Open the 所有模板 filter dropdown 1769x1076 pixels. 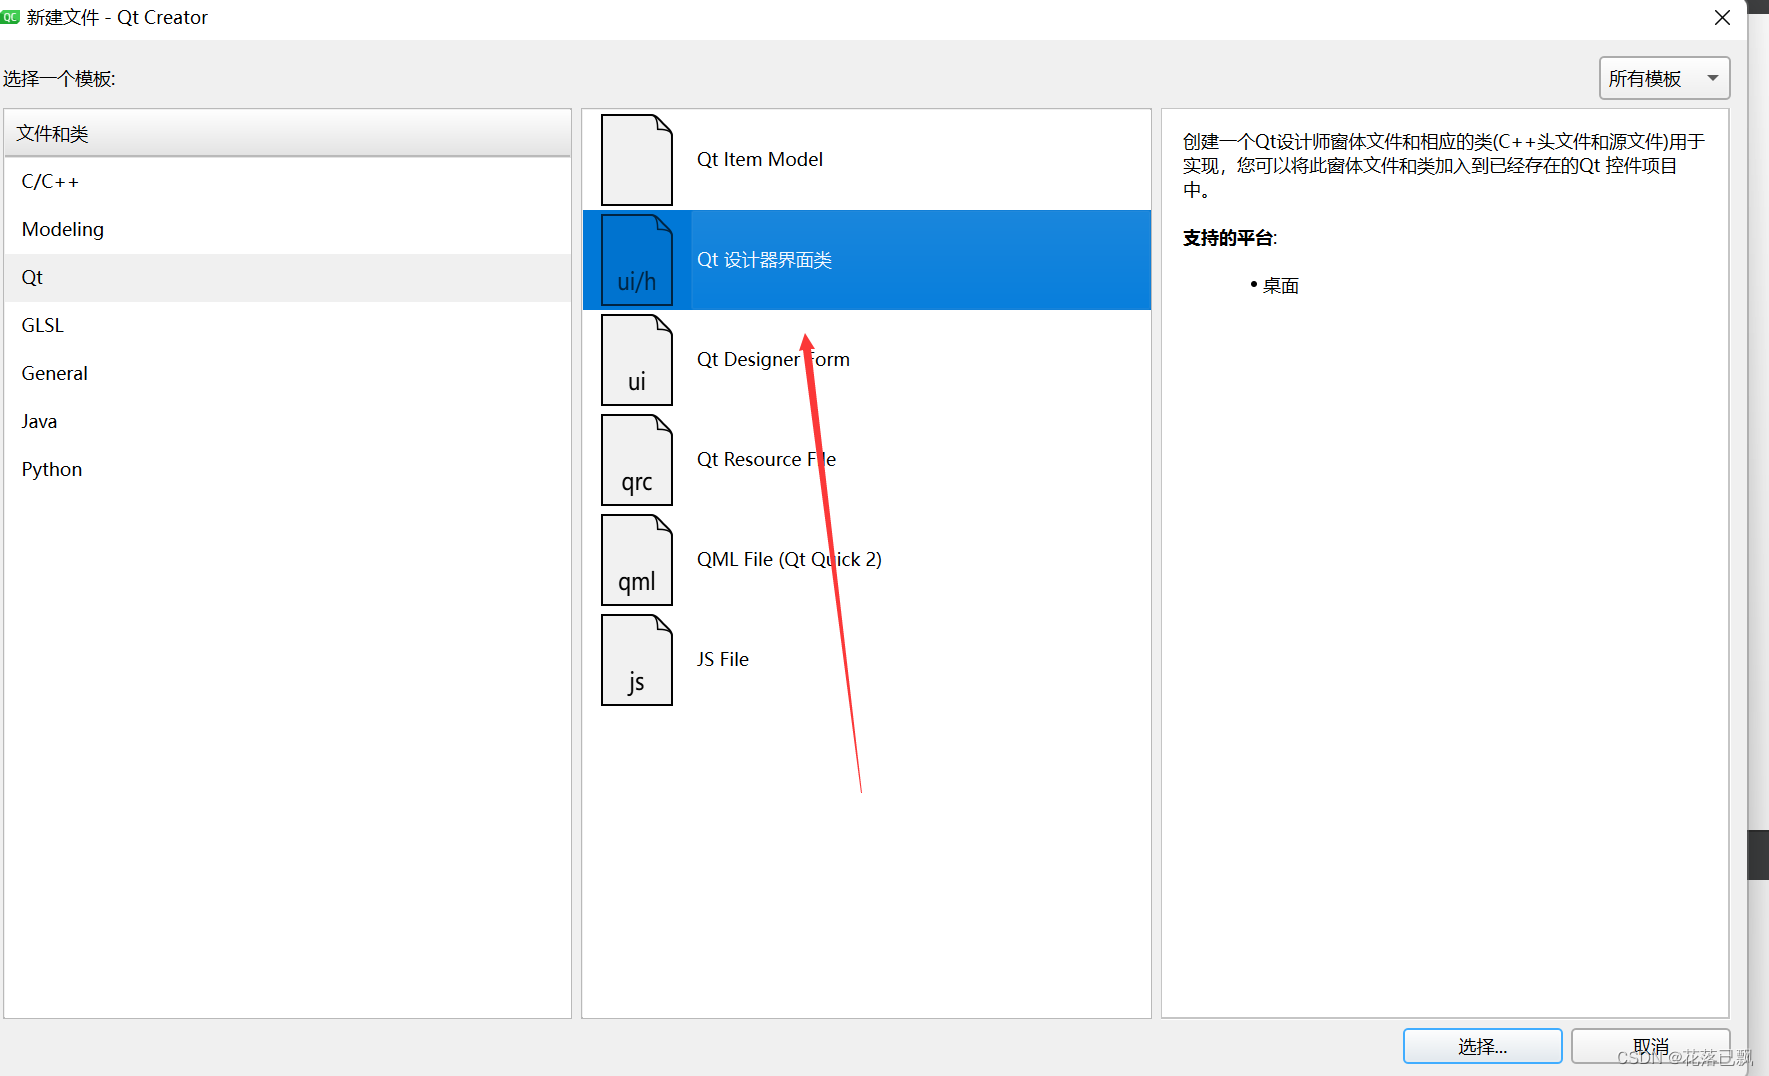[x=1665, y=78]
